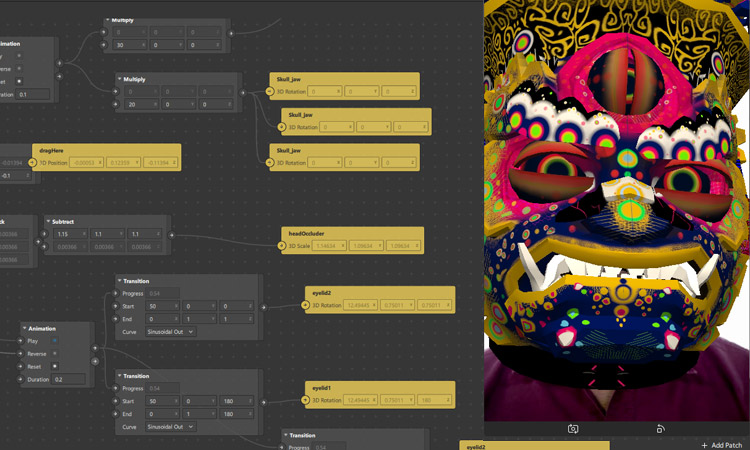This screenshot has height=450, width=750.
Task: Click the Reset input port on Animation node
Action: (20, 367)
